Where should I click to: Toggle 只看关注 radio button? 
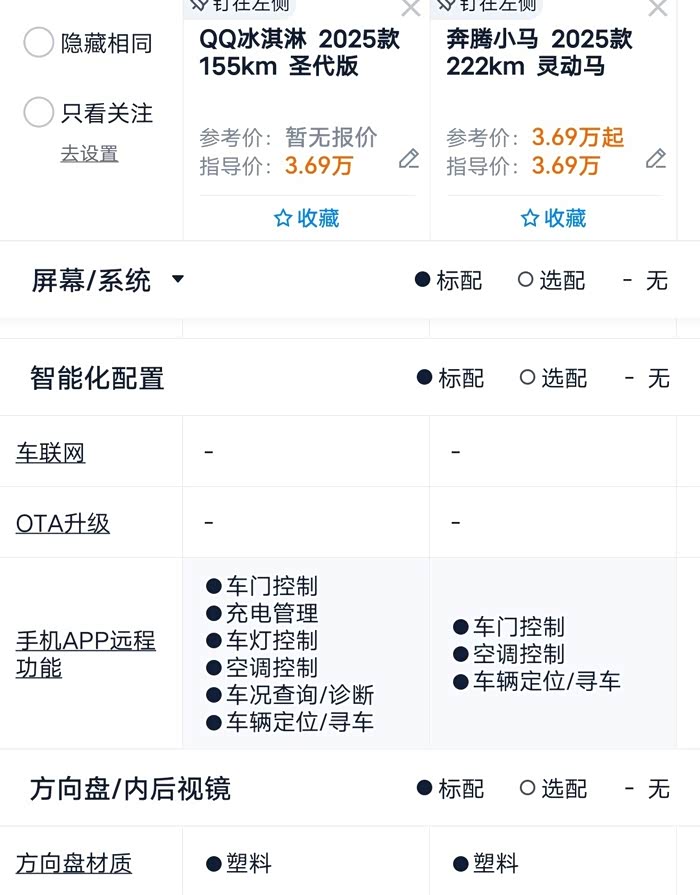[x=38, y=113]
